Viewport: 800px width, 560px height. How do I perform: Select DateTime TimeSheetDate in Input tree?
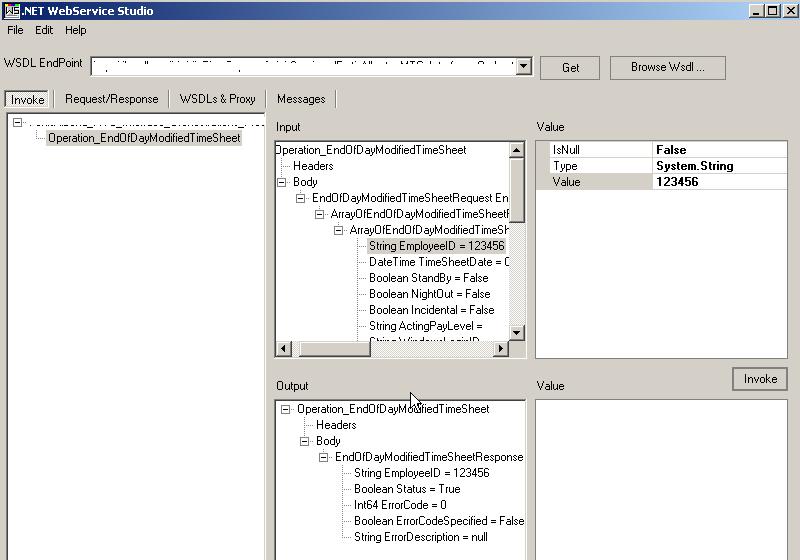(438, 262)
